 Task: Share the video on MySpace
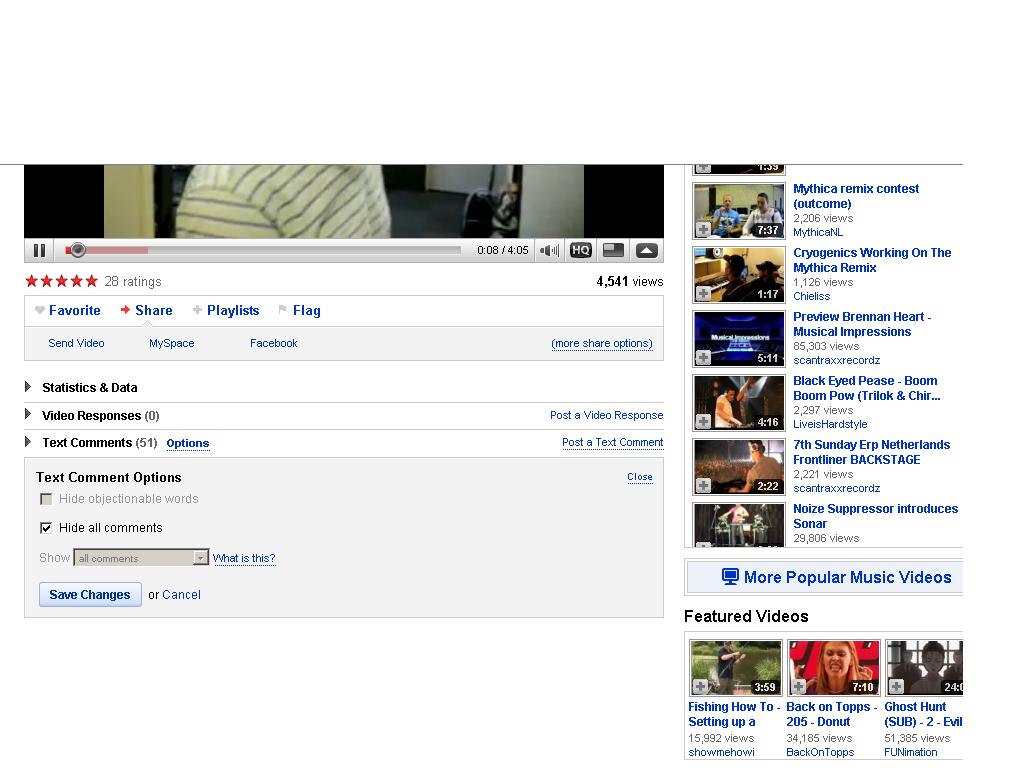point(172,344)
